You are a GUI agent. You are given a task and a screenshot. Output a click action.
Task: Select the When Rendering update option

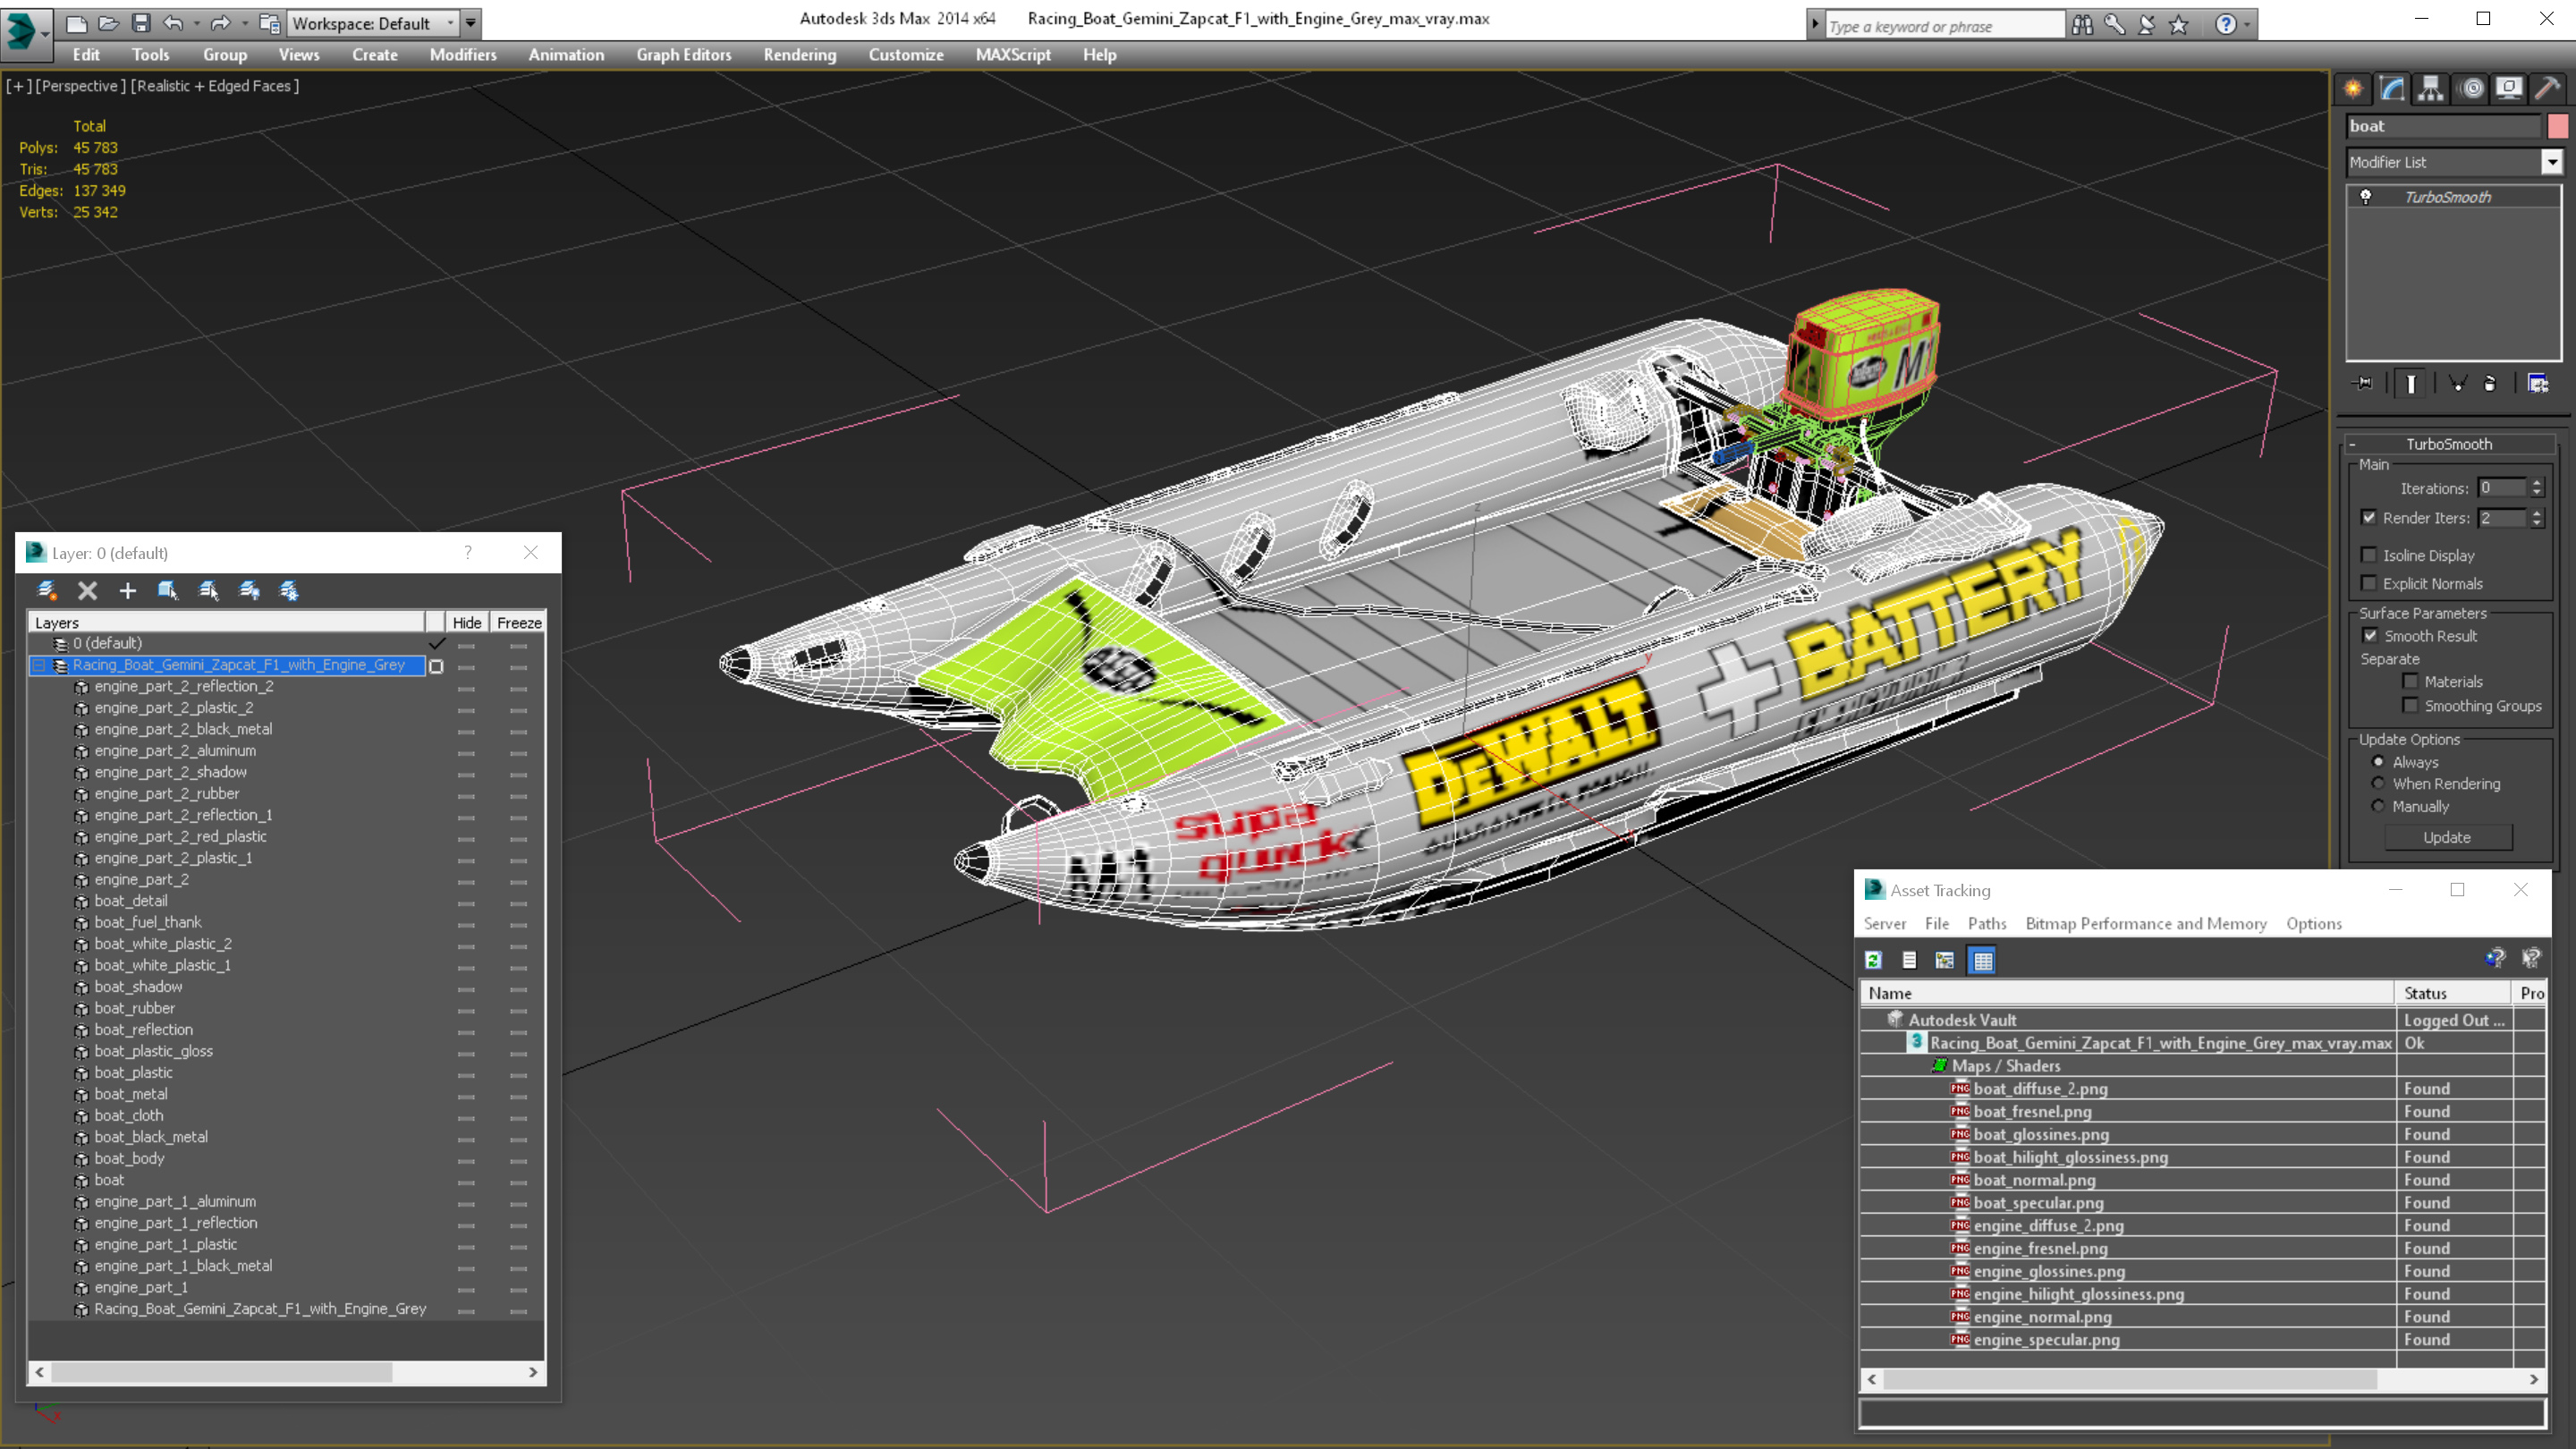pos(2379,783)
